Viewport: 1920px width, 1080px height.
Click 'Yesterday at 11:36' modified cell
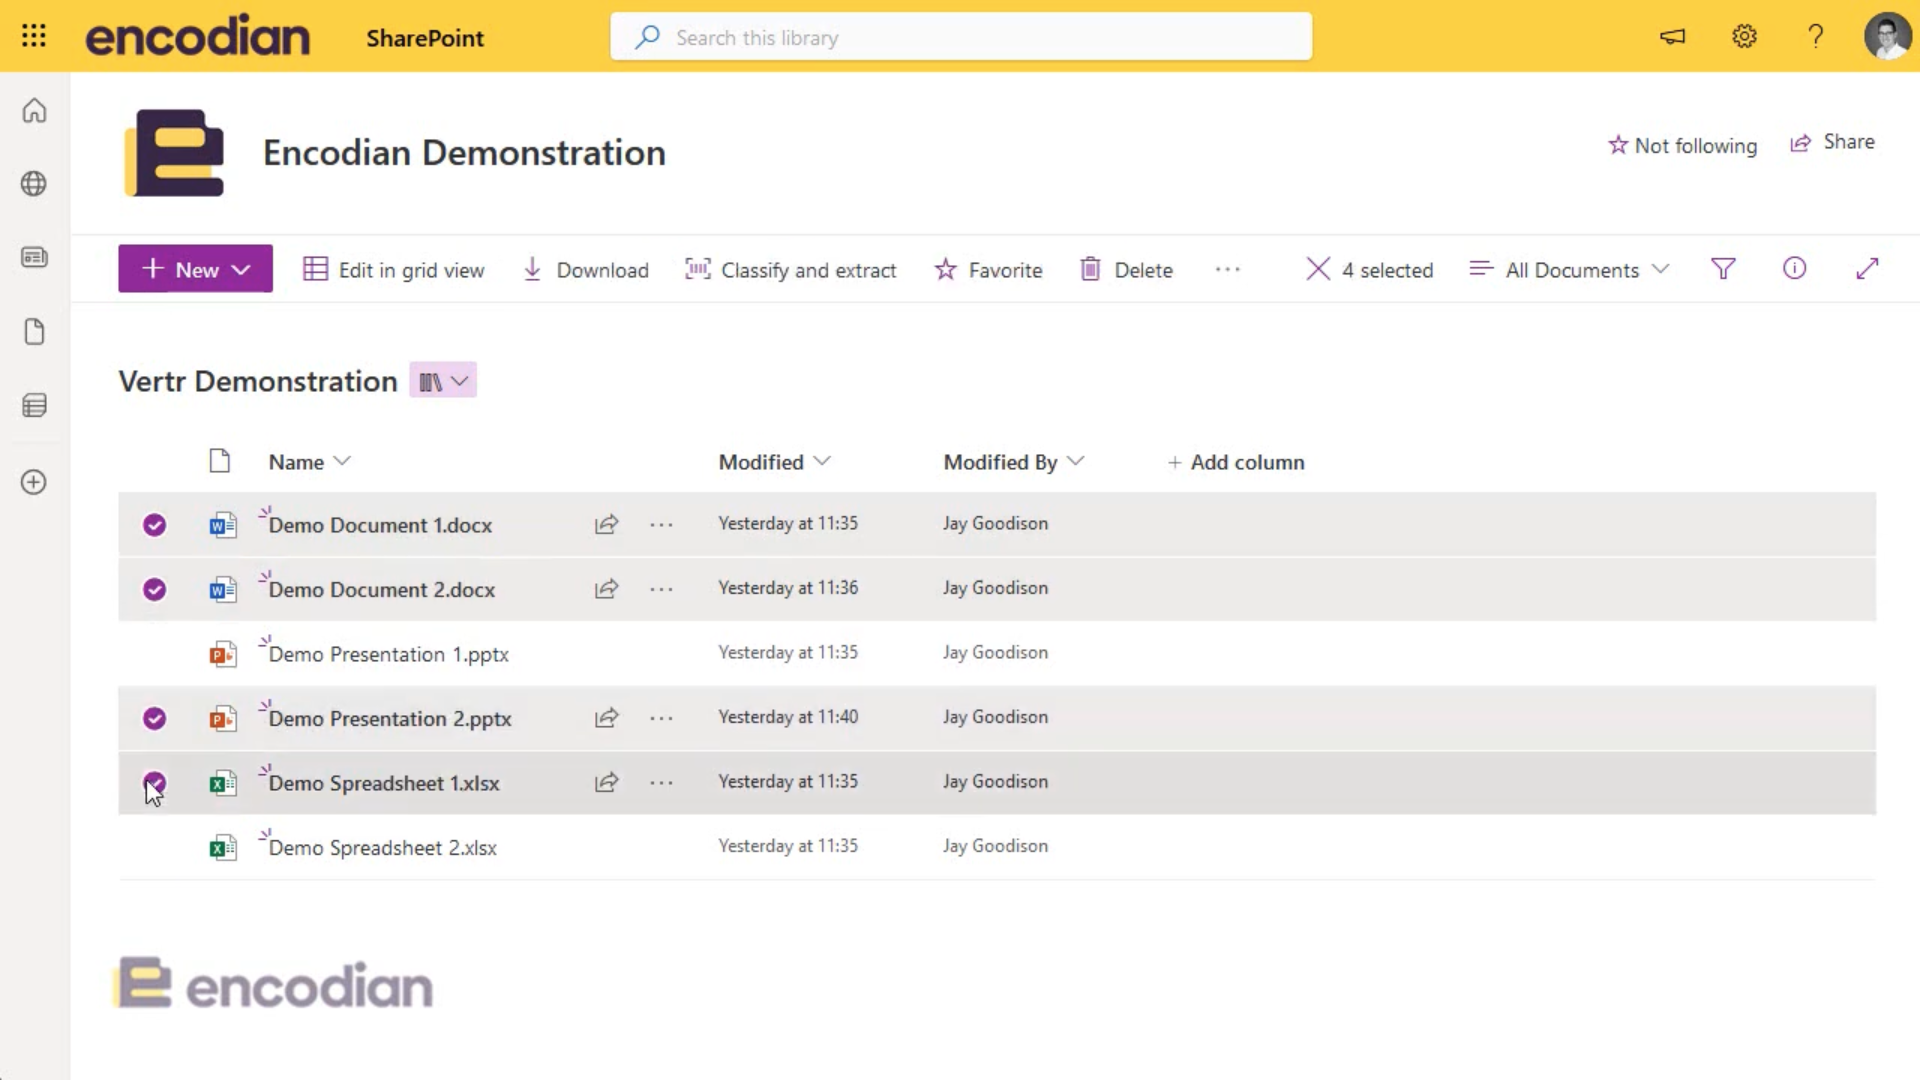click(x=788, y=588)
